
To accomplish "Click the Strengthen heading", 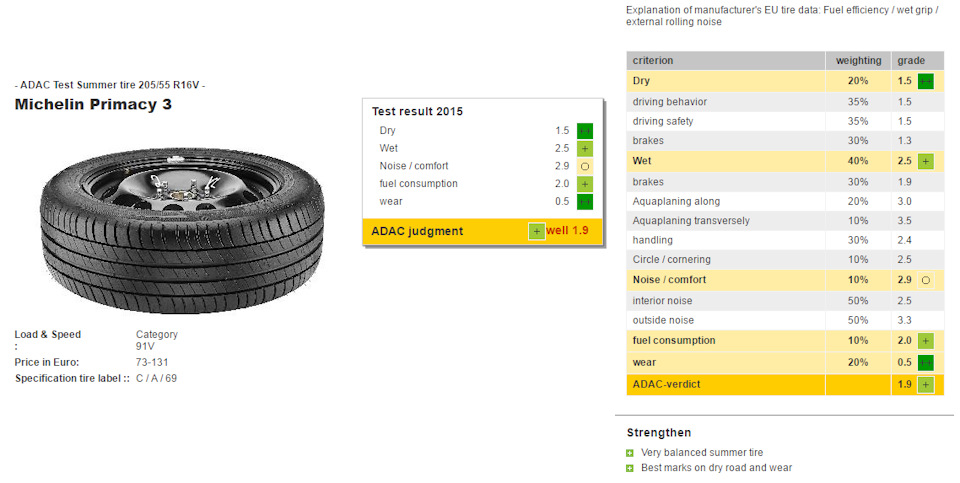I will [659, 433].
